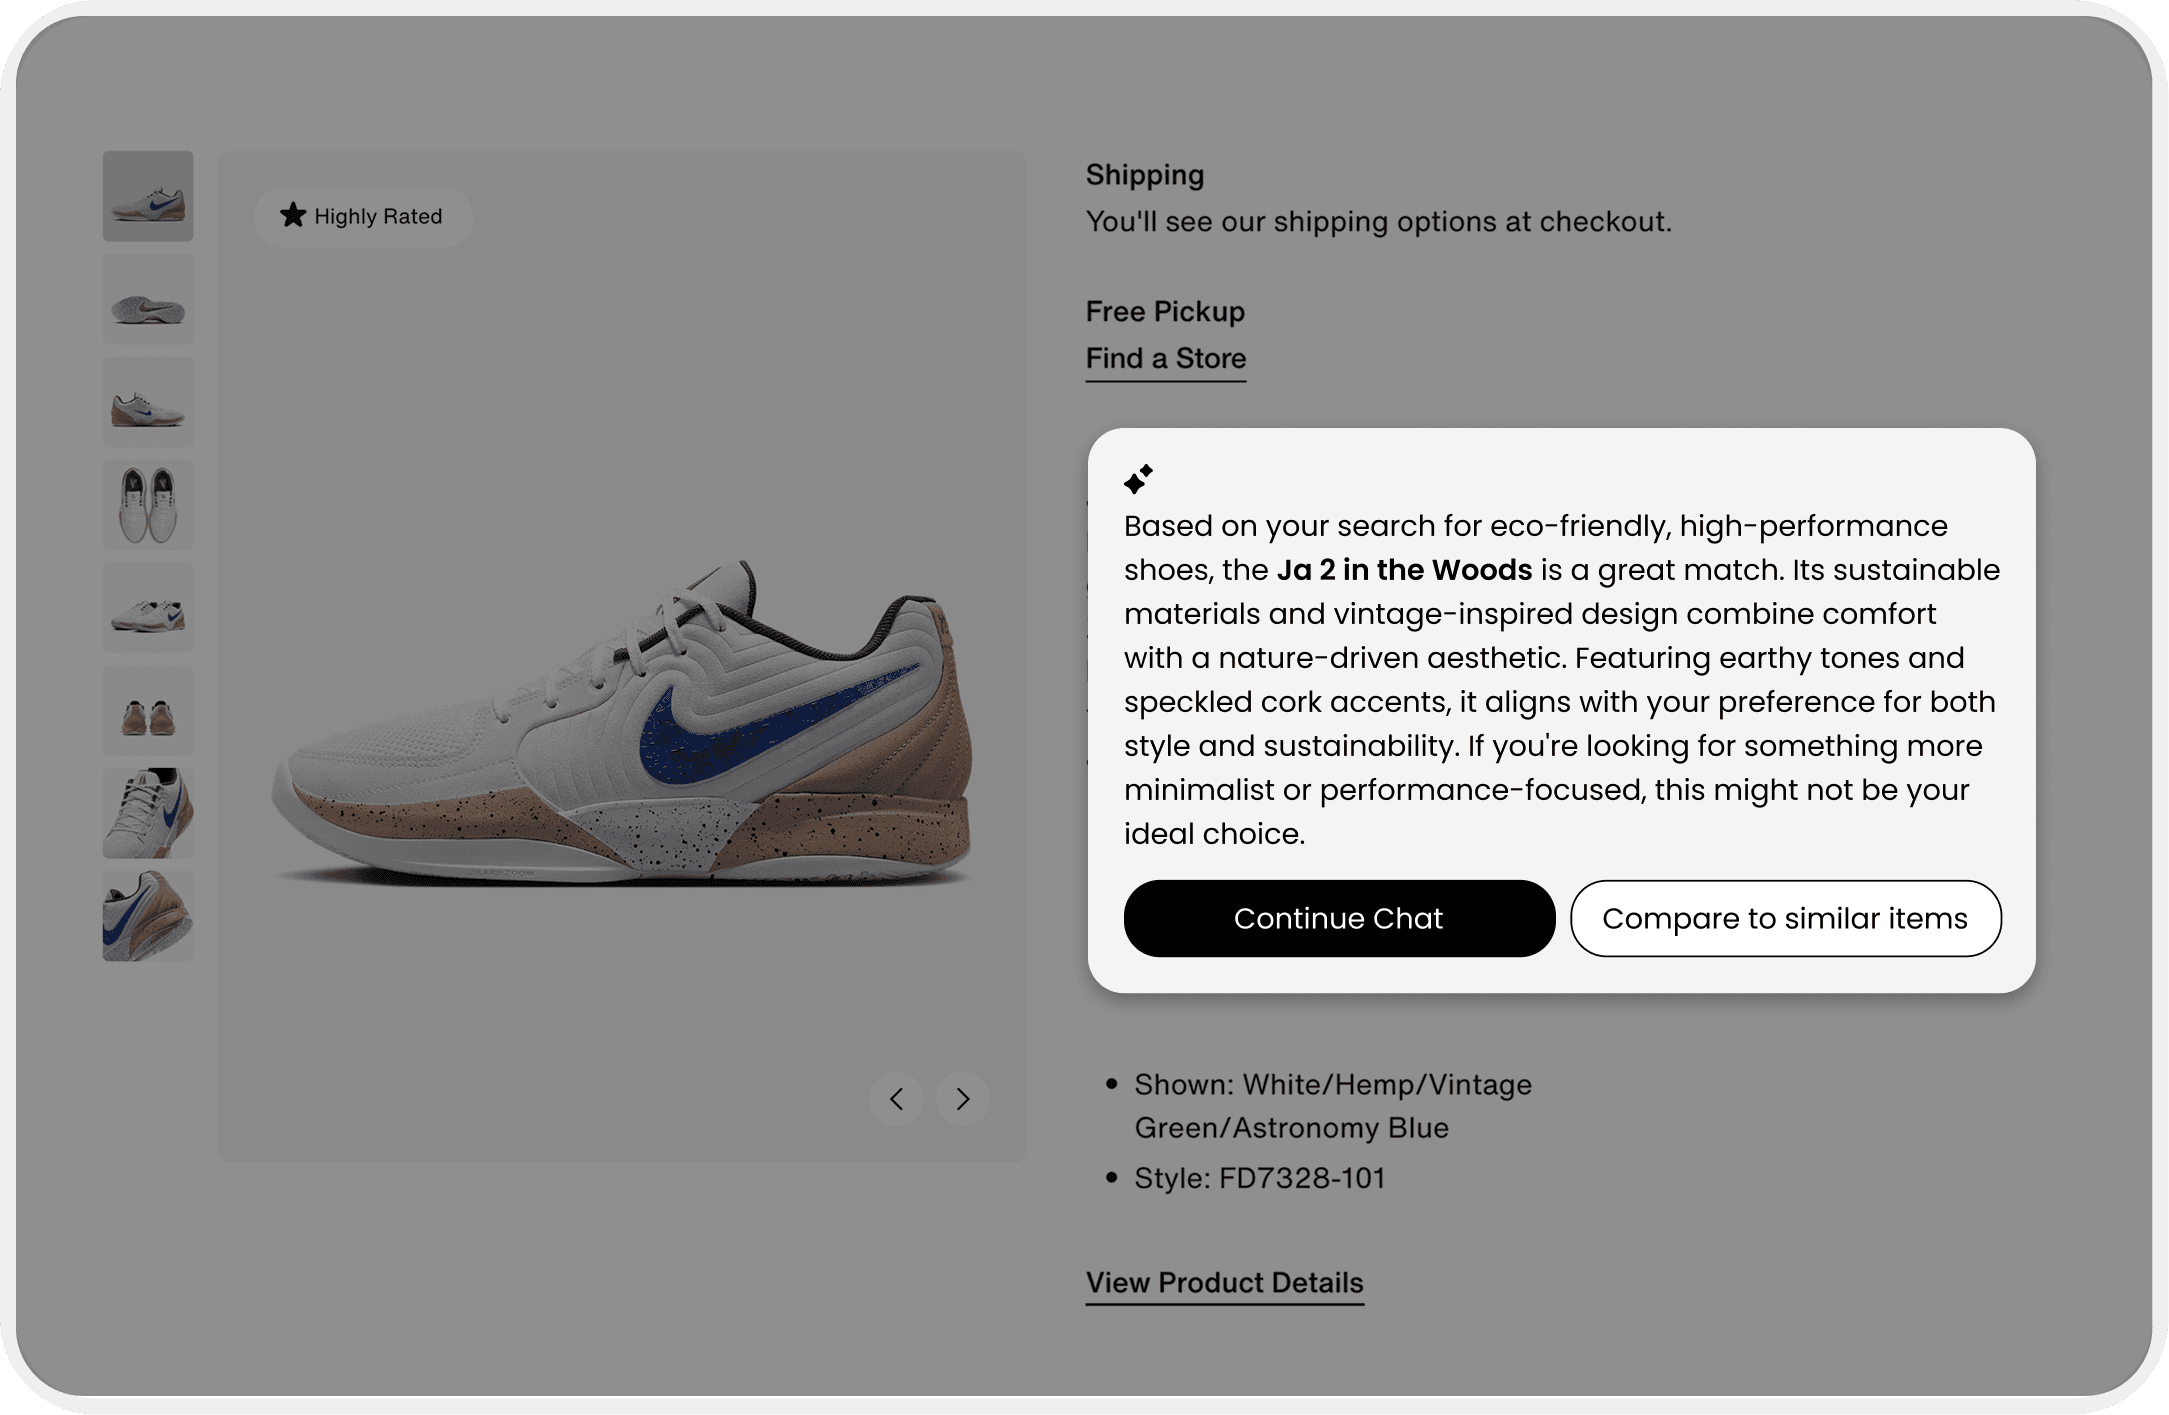
Task: Select fifth thumbnail showing pair side view
Action: 148,608
